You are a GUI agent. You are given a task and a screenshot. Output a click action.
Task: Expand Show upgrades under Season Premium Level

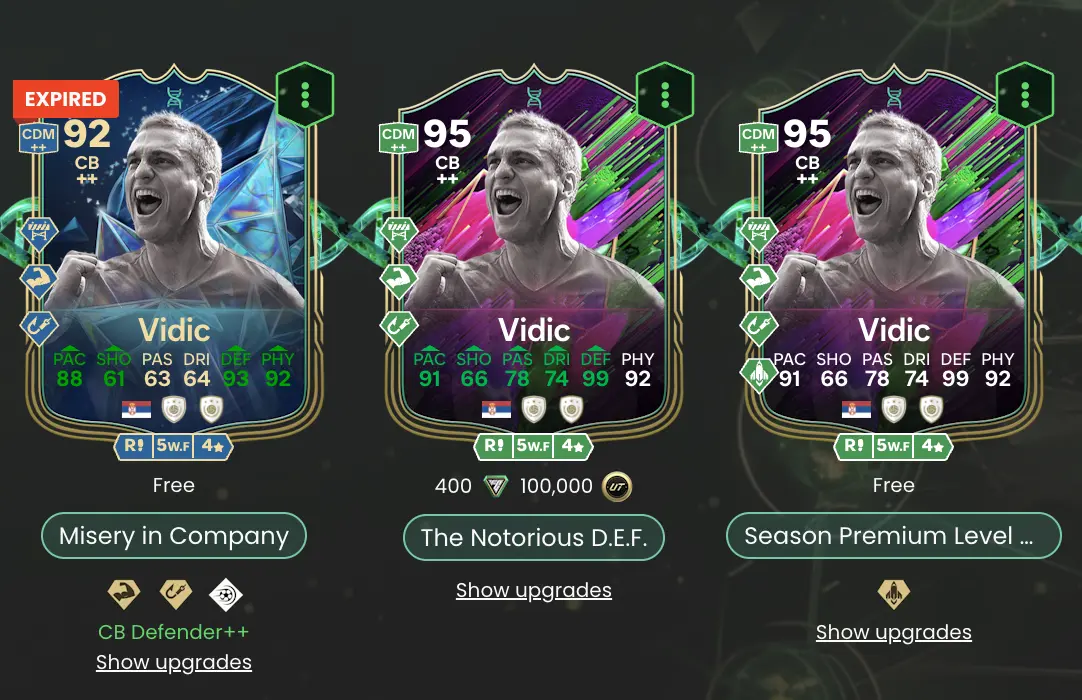[894, 632]
